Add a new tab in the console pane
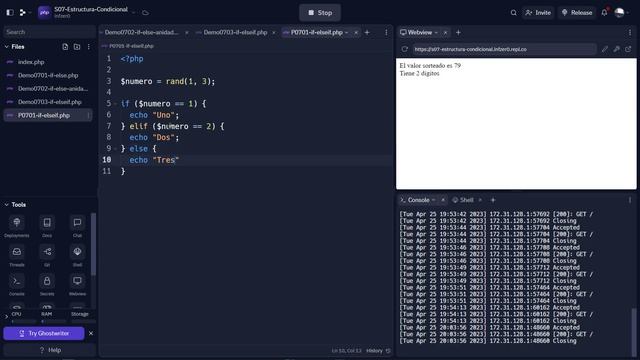This screenshot has height=360, width=640. pyautogui.click(x=493, y=200)
